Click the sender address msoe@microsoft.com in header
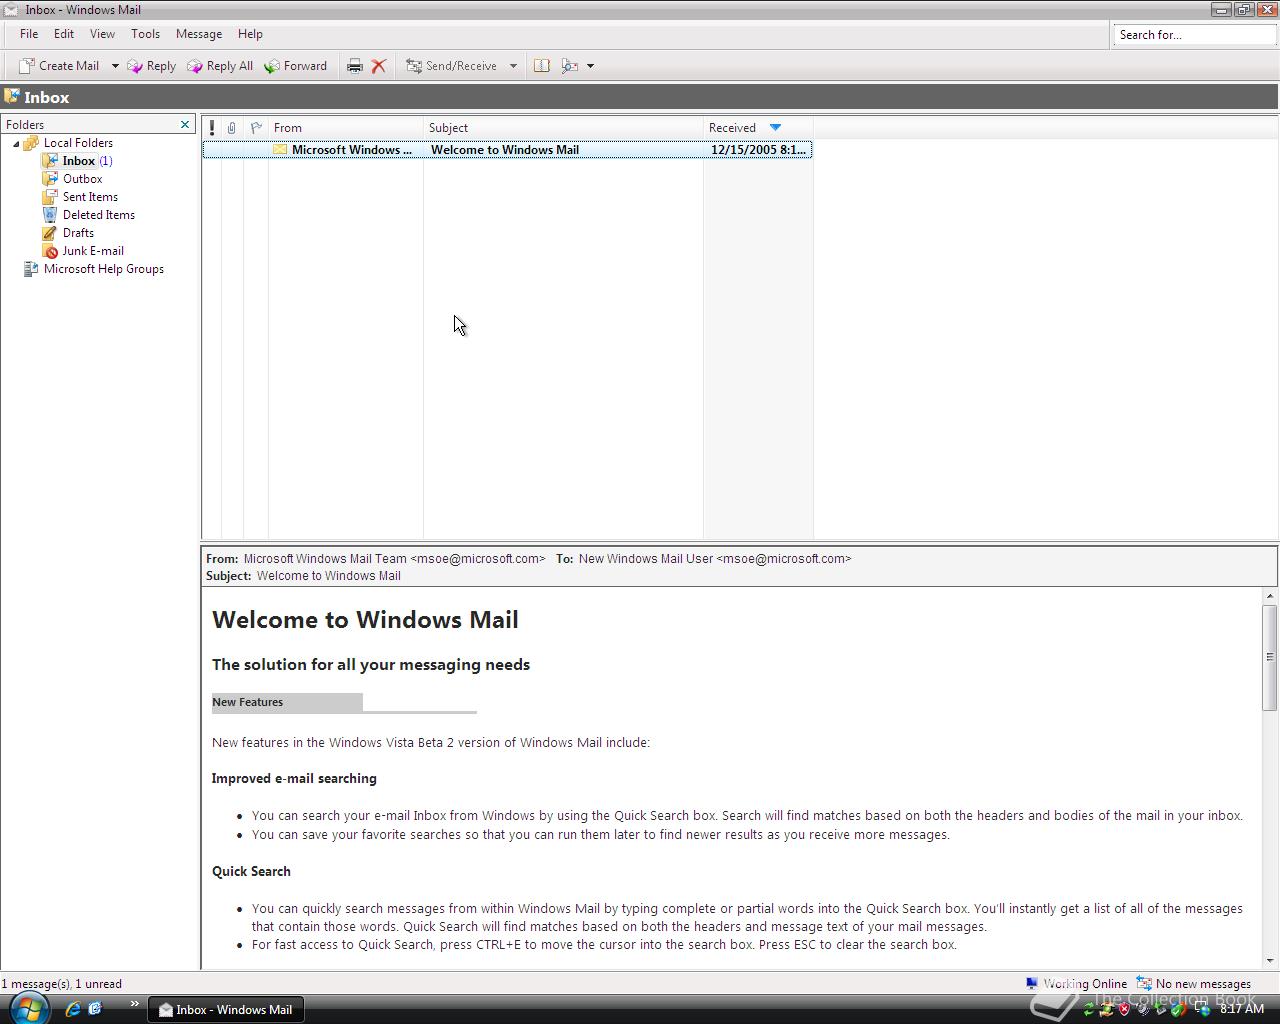This screenshot has width=1280, height=1024. click(478, 559)
